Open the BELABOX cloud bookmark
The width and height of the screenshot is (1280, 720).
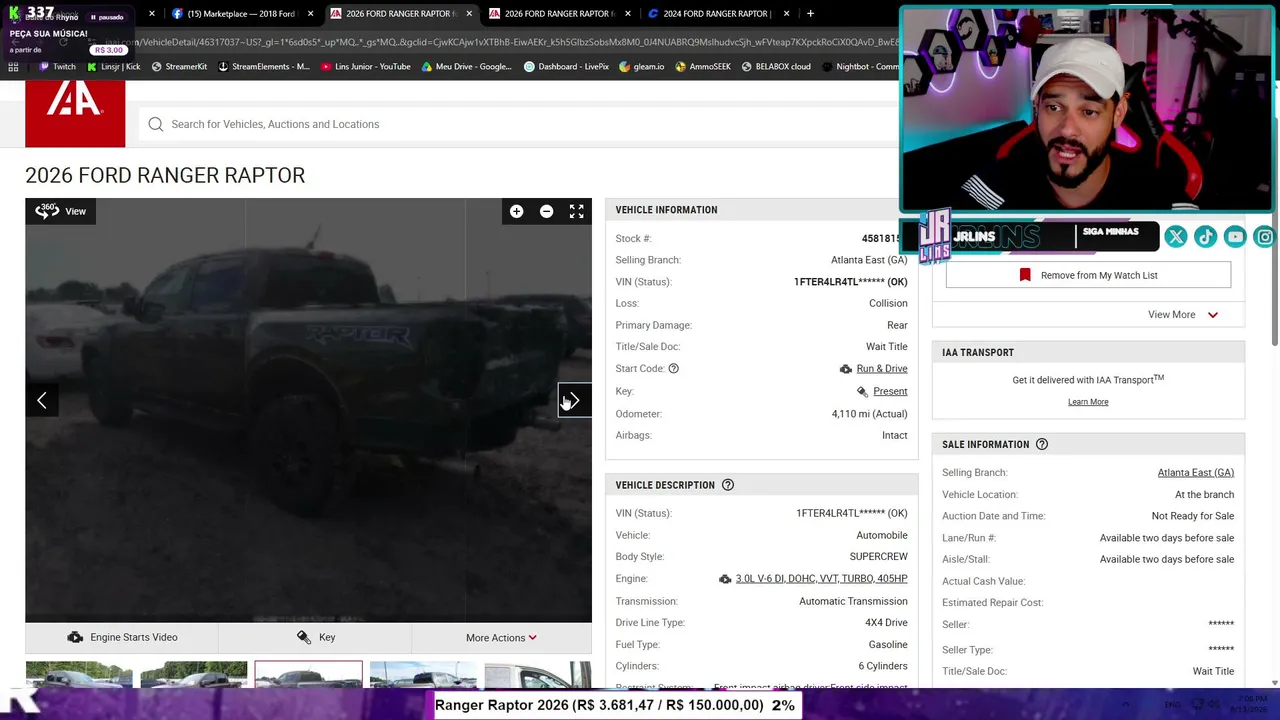pos(776,67)
